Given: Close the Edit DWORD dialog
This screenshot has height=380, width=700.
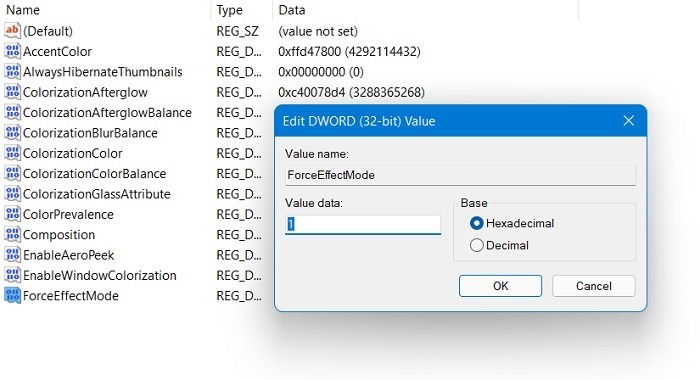Looking at the screenshot, I should (x=629, y=121).
